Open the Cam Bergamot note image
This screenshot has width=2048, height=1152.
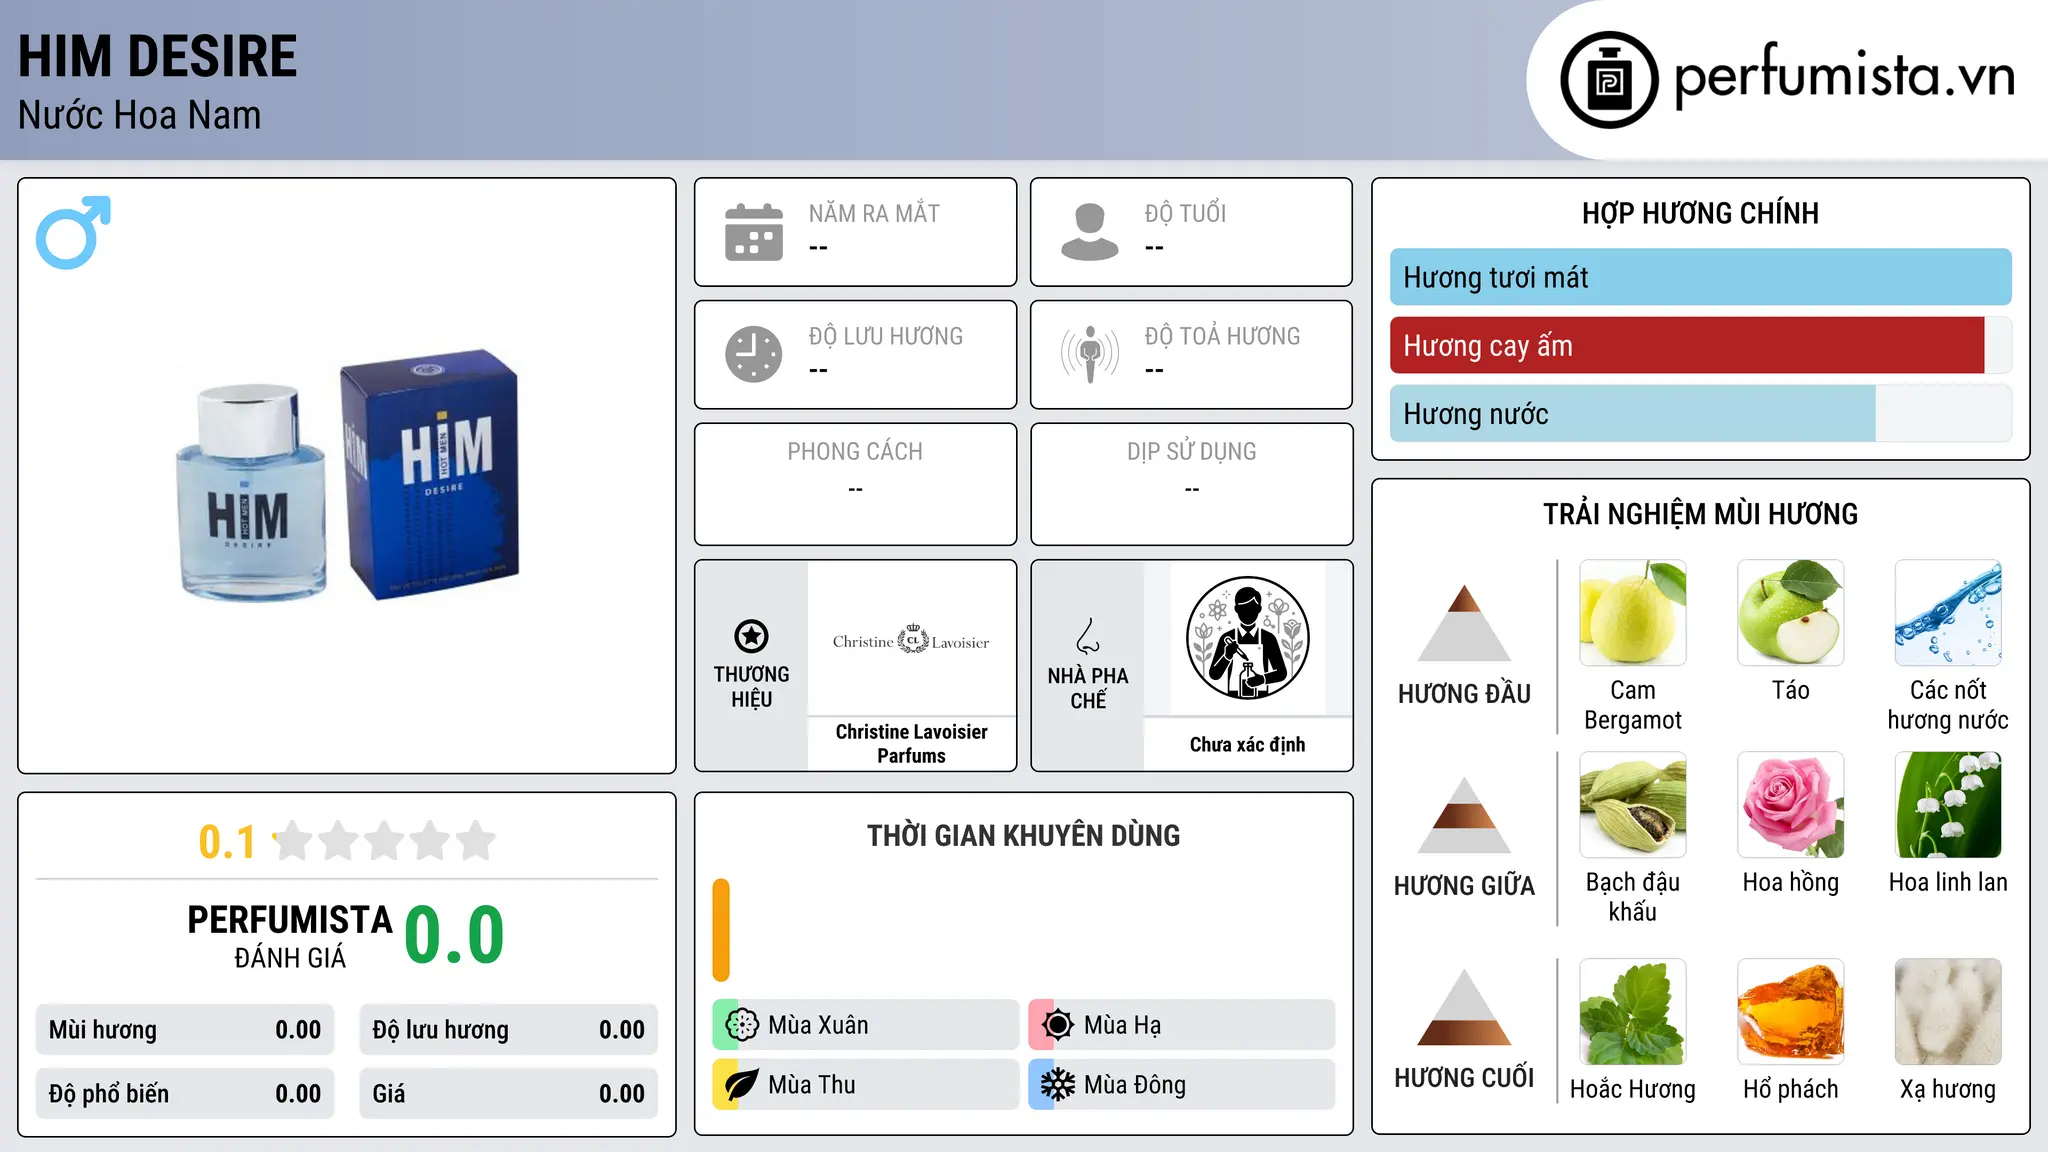pyautogui.click(x=1633, y=613)
